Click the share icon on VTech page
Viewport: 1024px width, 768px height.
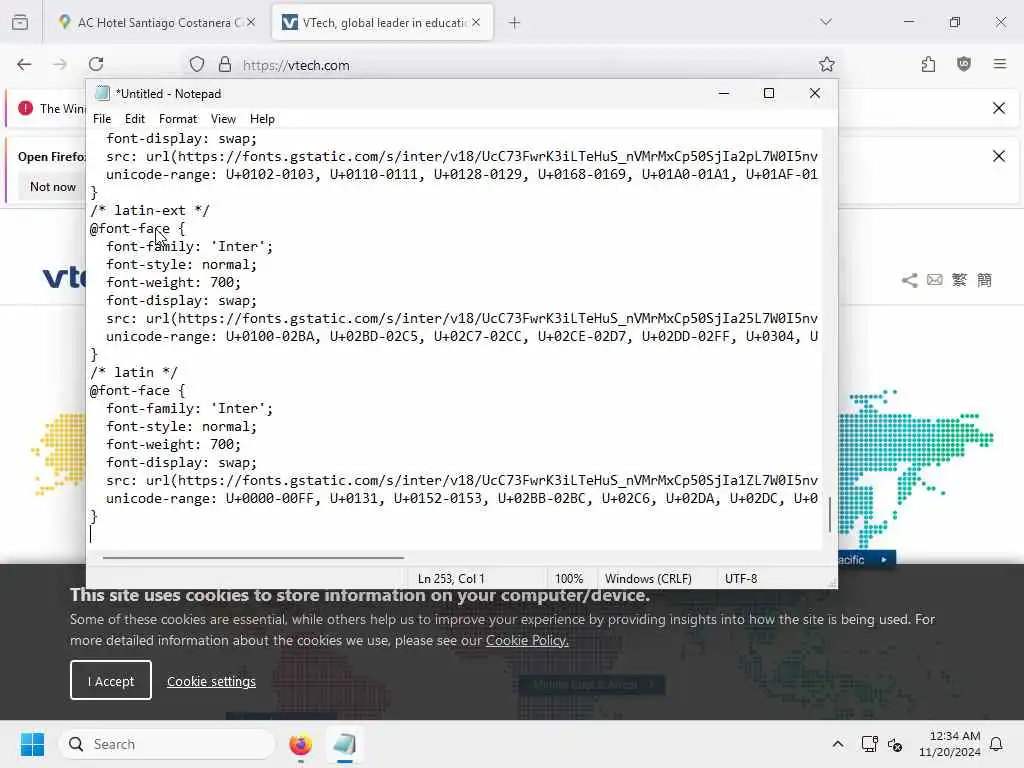[x=909, y=280]
